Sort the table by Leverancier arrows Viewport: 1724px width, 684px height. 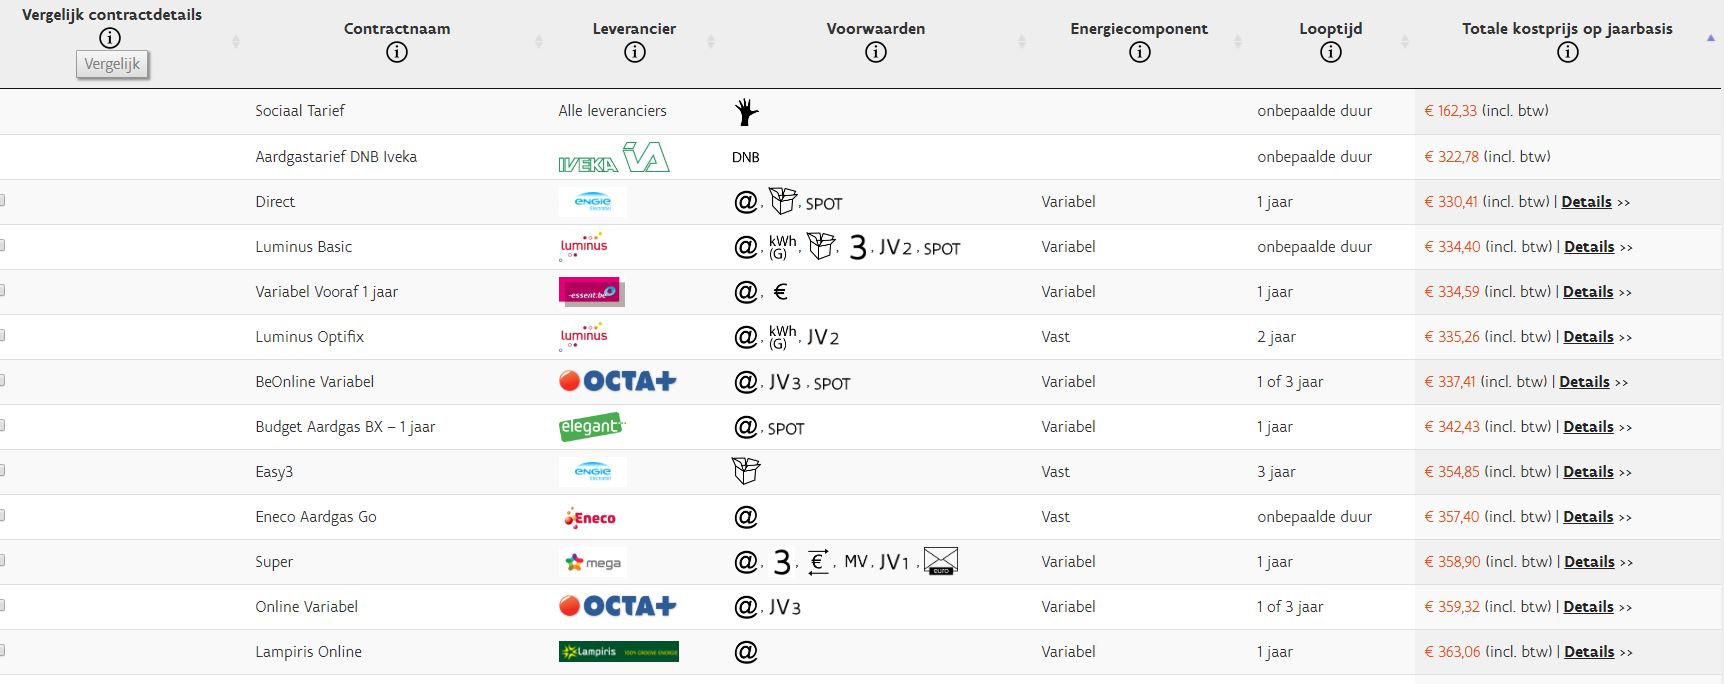[711, 42]
